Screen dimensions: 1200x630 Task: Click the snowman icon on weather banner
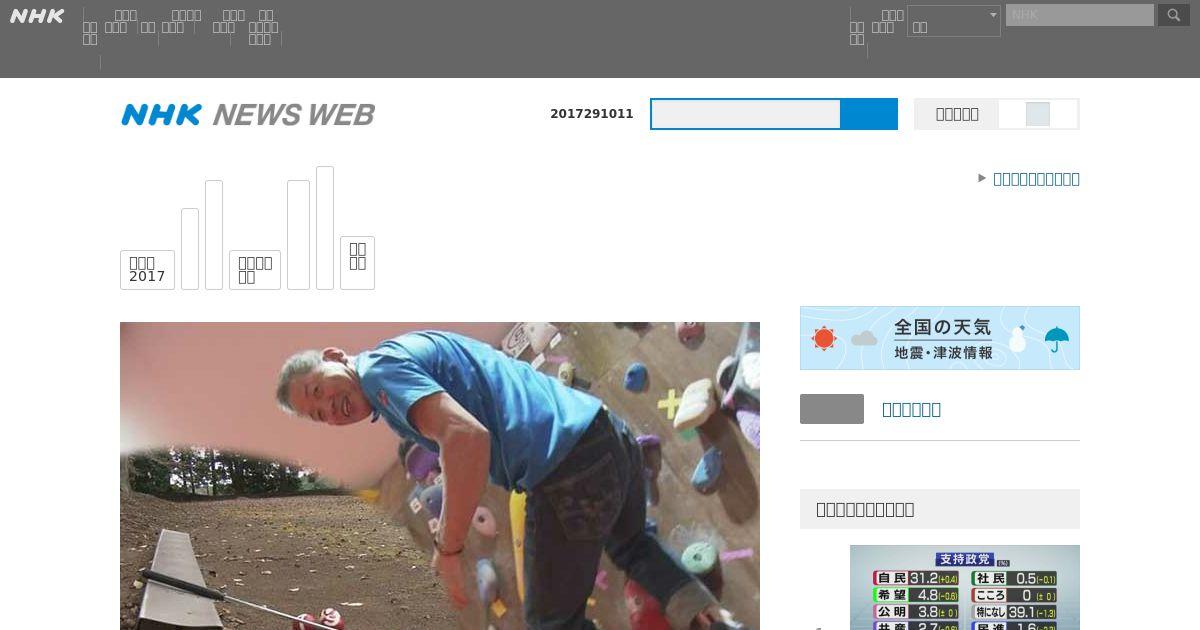(x=1018, y=338)
